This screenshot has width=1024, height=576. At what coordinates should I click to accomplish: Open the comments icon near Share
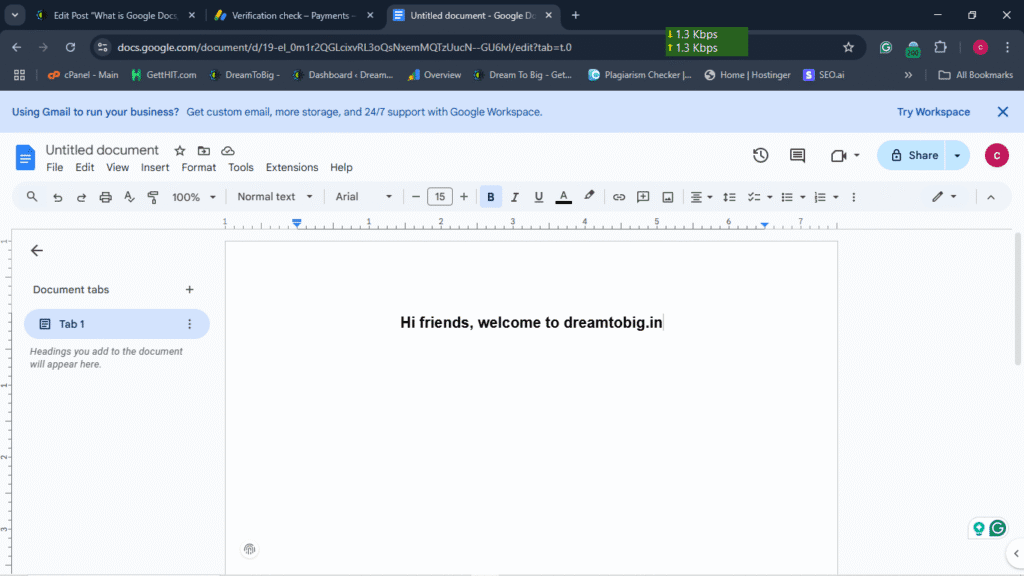point(797,156)
